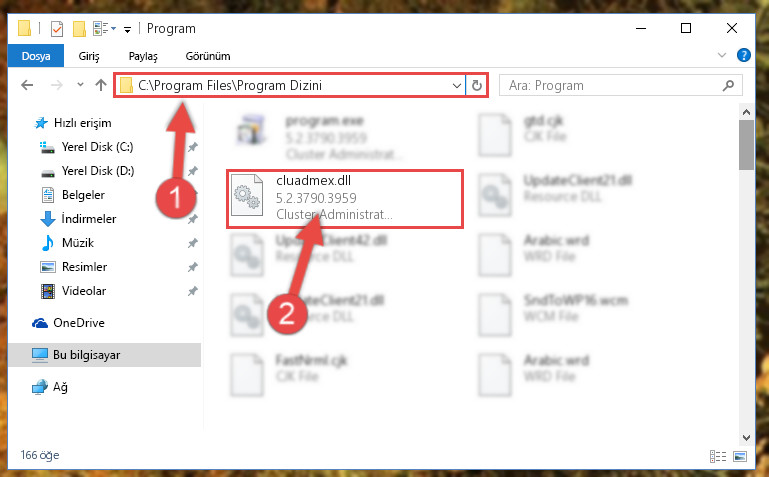Switch to details view layout icon

(x=718, y=456)
